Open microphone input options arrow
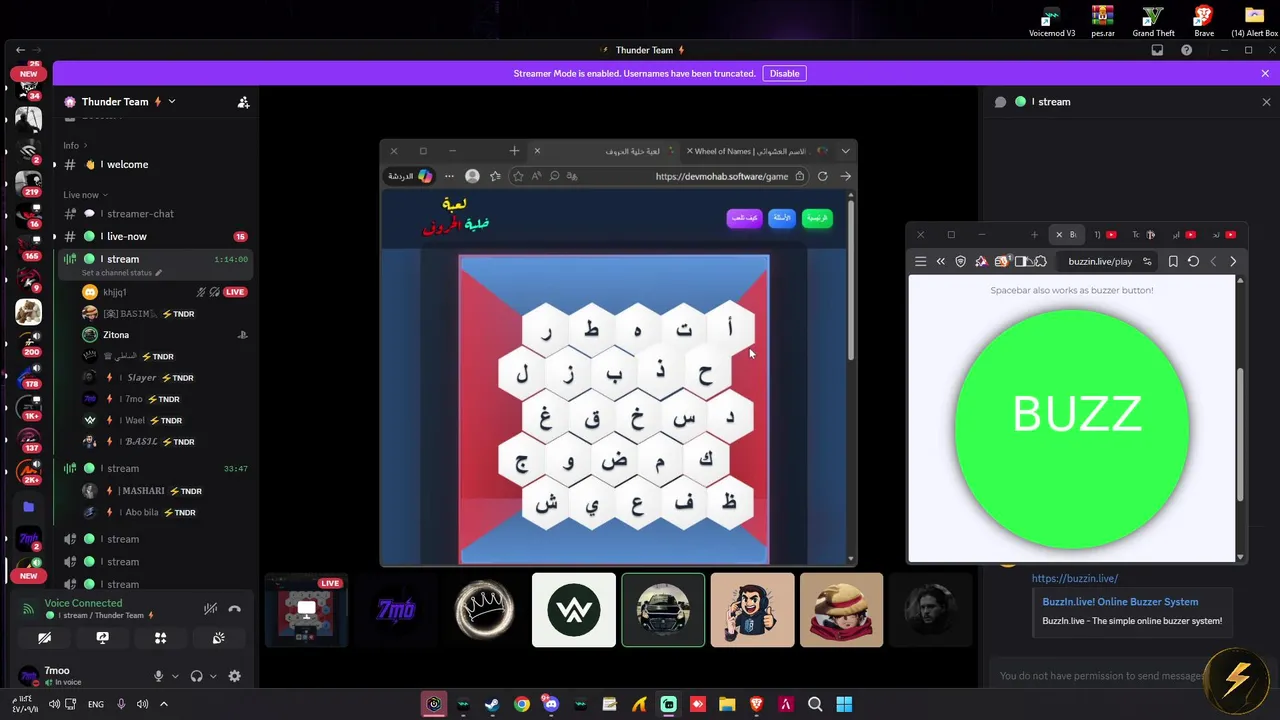1280x720 pixels. click(175, 676)
